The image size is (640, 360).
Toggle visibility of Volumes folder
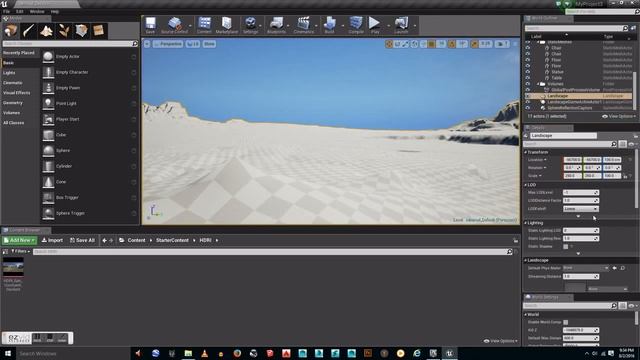point(527,84)
